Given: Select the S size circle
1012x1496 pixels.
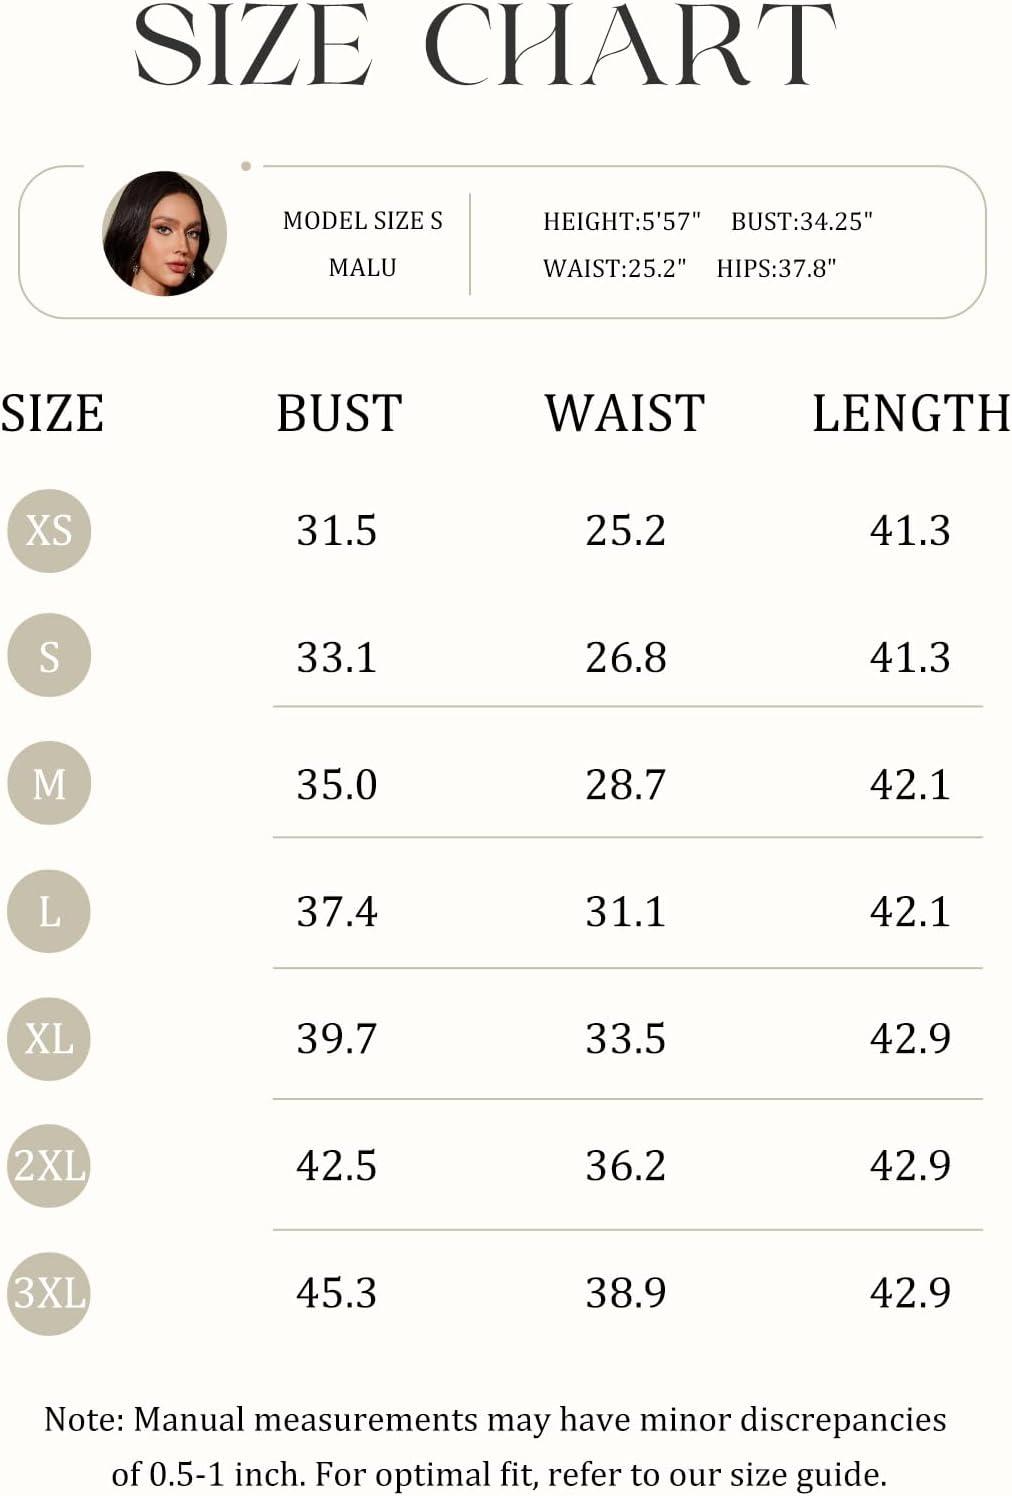Looking at the screenshot, I should click(x=49, y=656).
